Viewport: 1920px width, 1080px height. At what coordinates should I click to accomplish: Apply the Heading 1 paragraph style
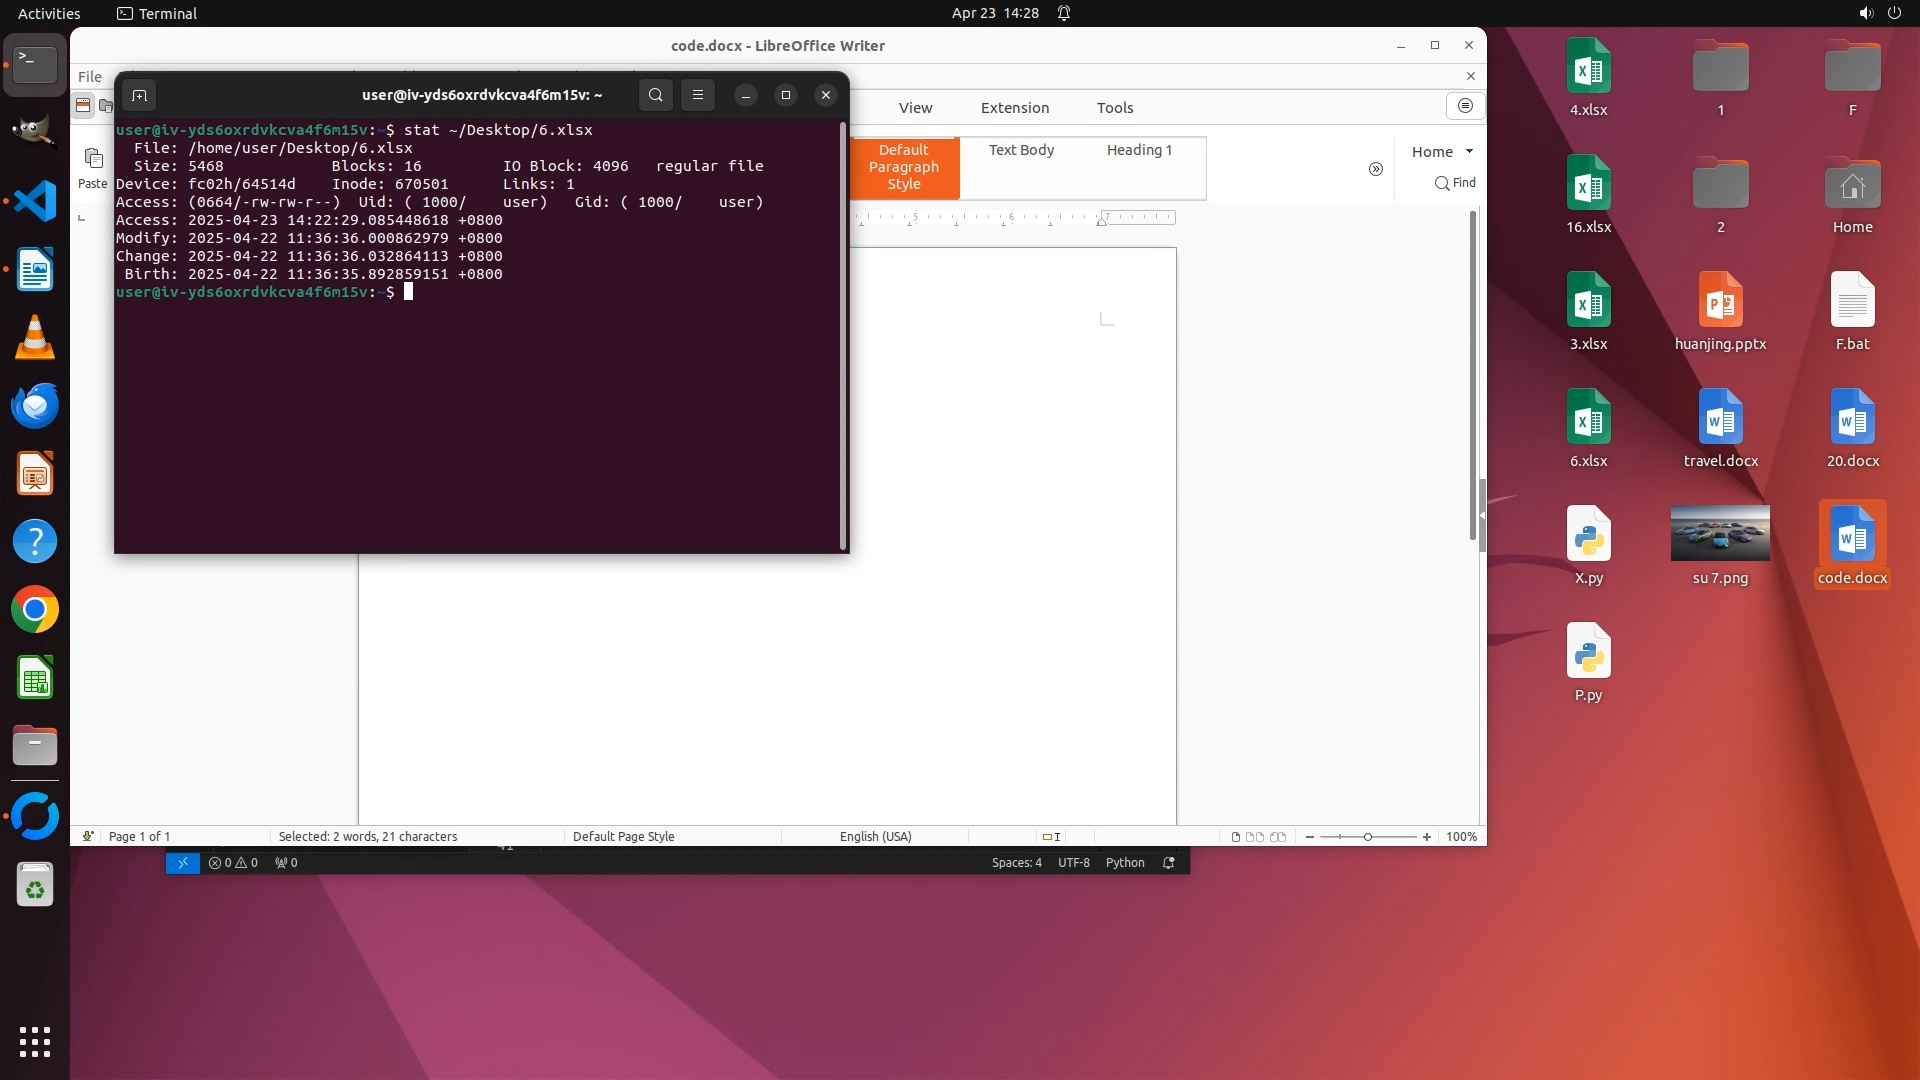(1138, 150)
